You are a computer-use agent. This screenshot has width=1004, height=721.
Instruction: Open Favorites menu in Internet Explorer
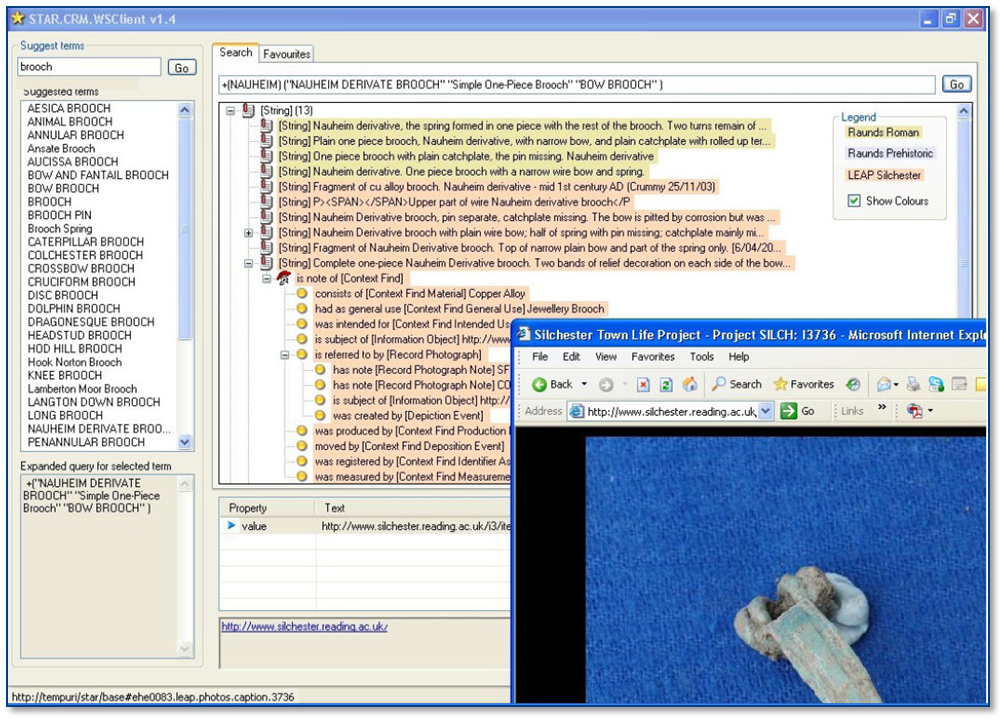(652, 357)
